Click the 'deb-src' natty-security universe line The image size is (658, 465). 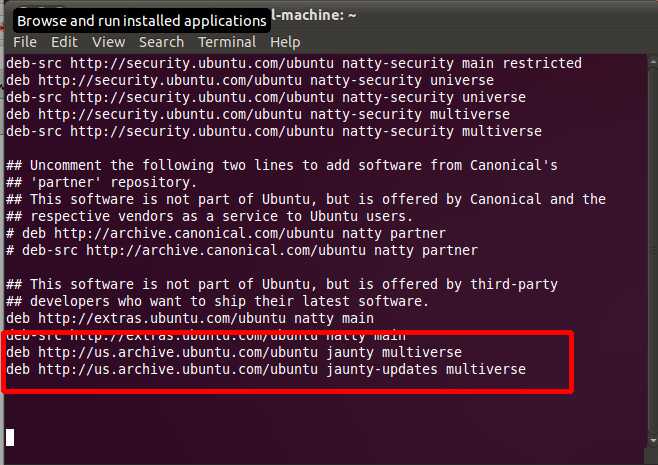click(x=266, y=97)
